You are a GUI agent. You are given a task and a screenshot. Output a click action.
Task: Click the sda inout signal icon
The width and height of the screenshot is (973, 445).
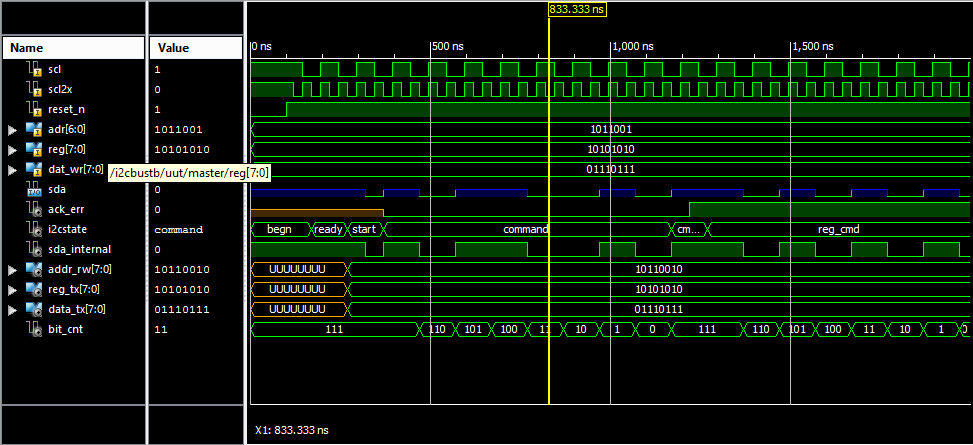35,189
